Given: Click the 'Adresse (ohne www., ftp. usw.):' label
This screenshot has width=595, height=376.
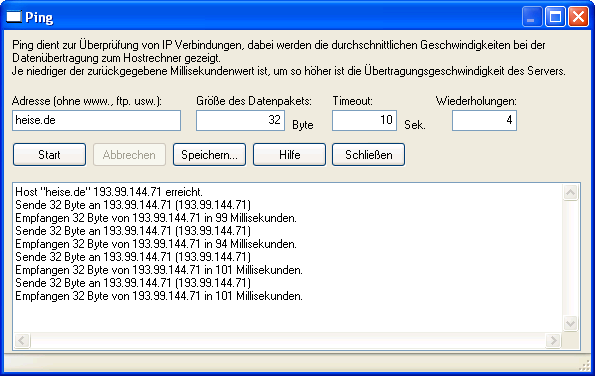Looking at the screenshot, I should coord(87,101).
